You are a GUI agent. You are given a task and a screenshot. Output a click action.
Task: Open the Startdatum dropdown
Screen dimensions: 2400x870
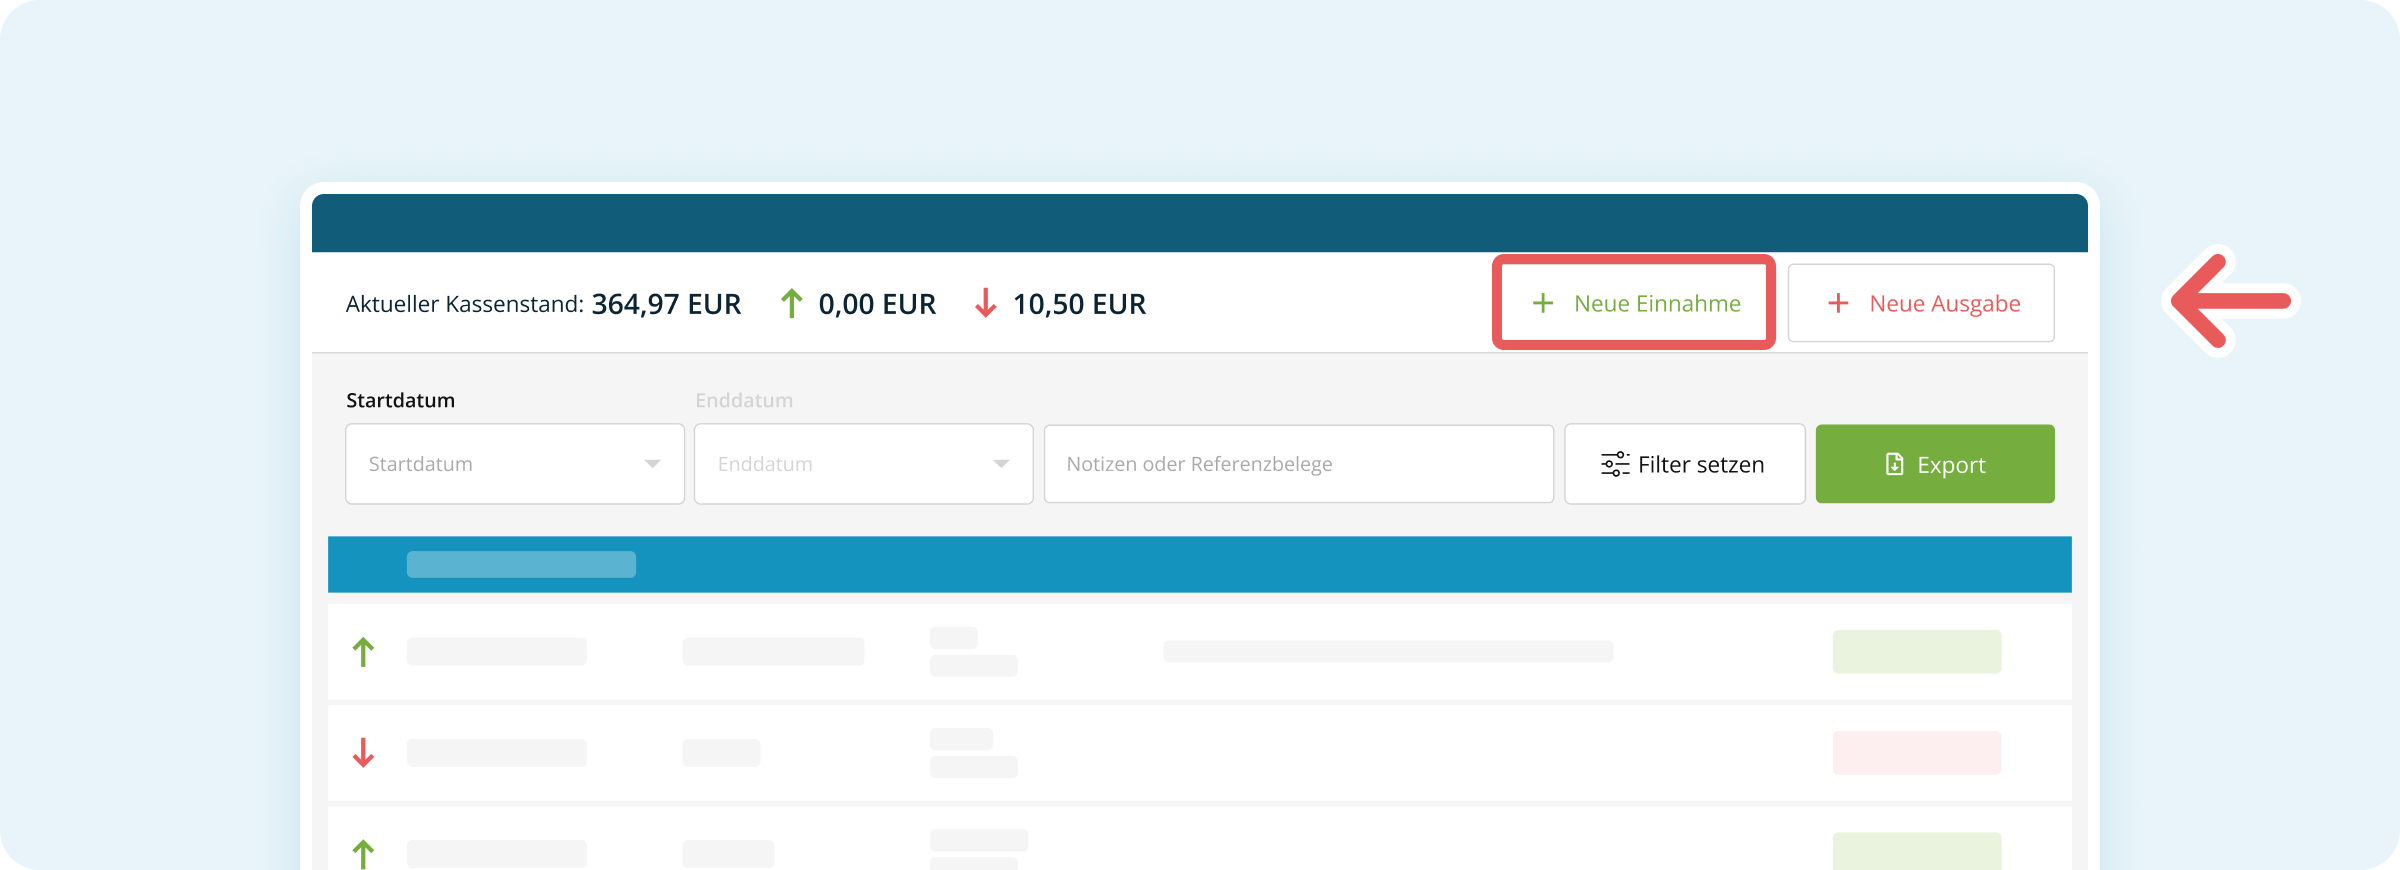pyautogui.click(x=515, y=464)
